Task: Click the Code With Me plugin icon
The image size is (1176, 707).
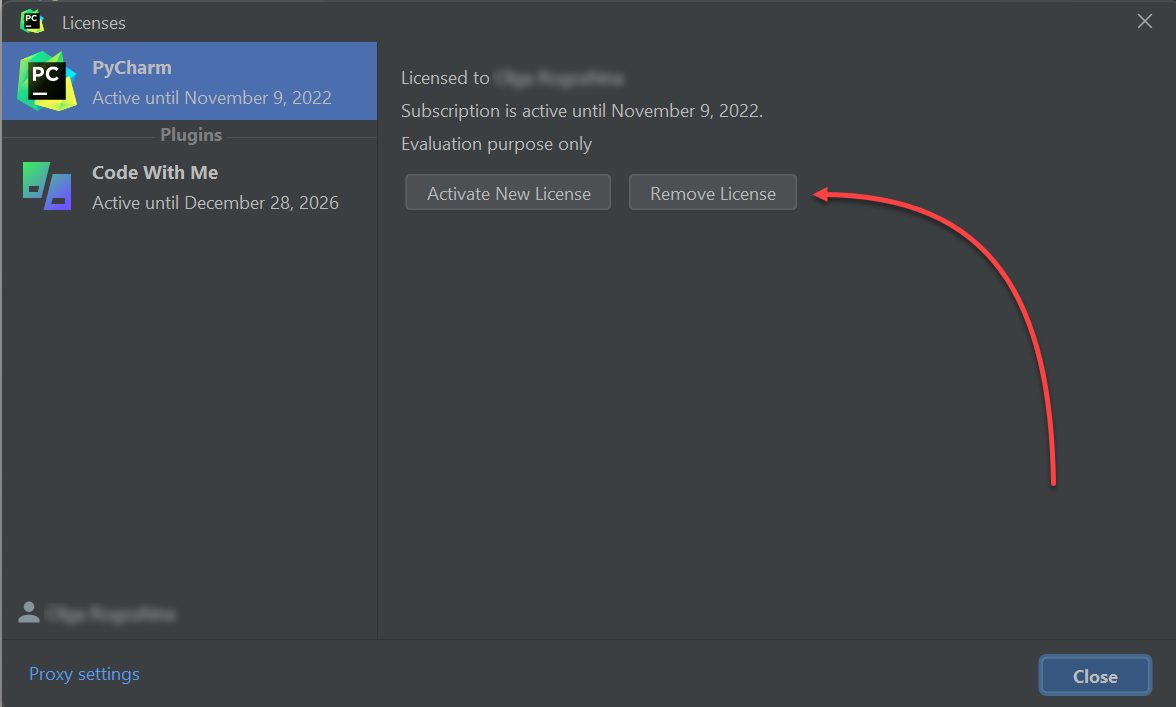Action: 46,186
